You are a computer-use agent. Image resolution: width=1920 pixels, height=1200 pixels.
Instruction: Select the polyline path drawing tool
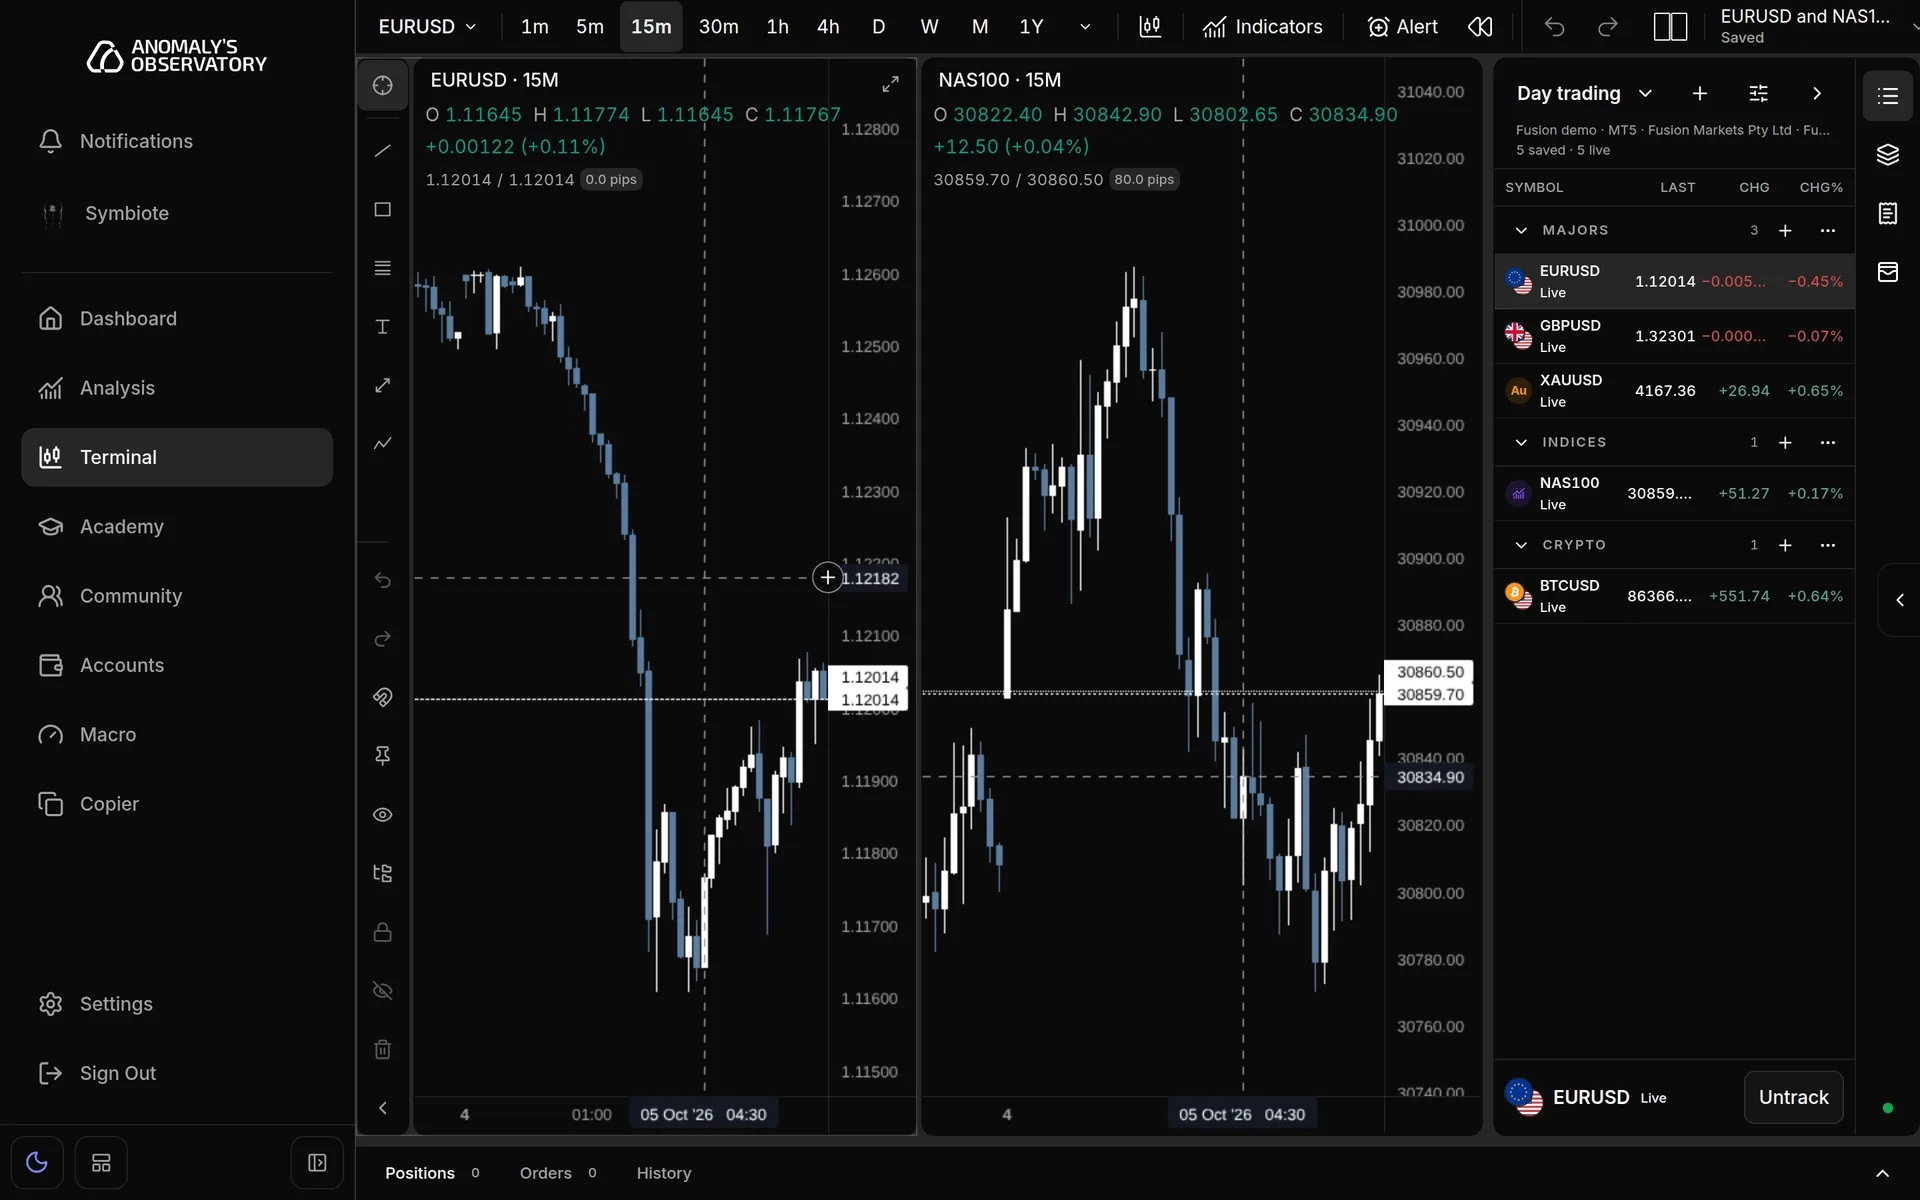coord(383,443)
